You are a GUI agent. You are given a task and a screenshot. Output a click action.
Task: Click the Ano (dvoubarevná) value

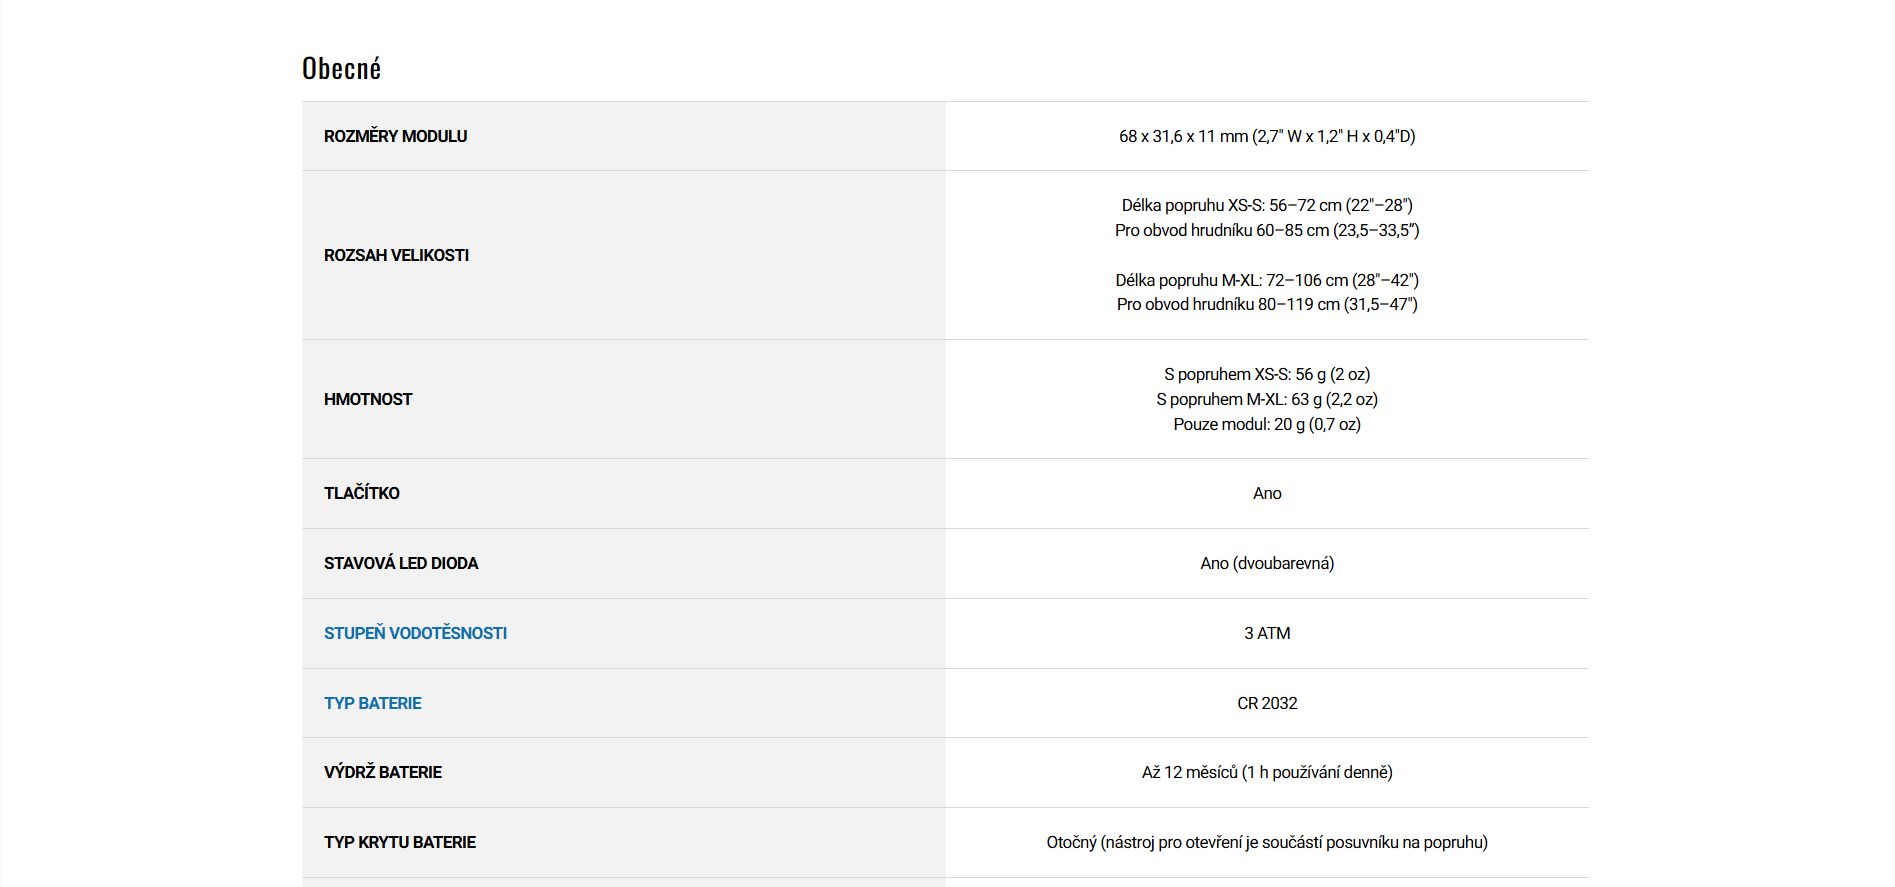1266,563
